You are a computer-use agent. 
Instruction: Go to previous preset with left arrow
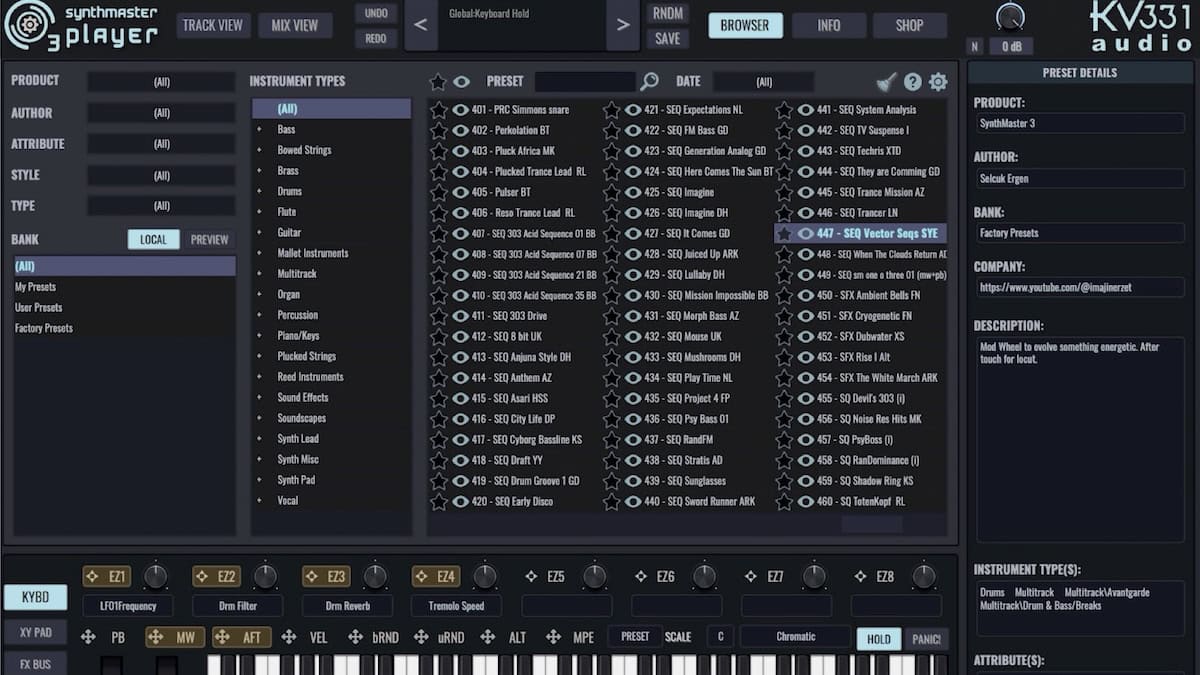[x=420, y=25]
